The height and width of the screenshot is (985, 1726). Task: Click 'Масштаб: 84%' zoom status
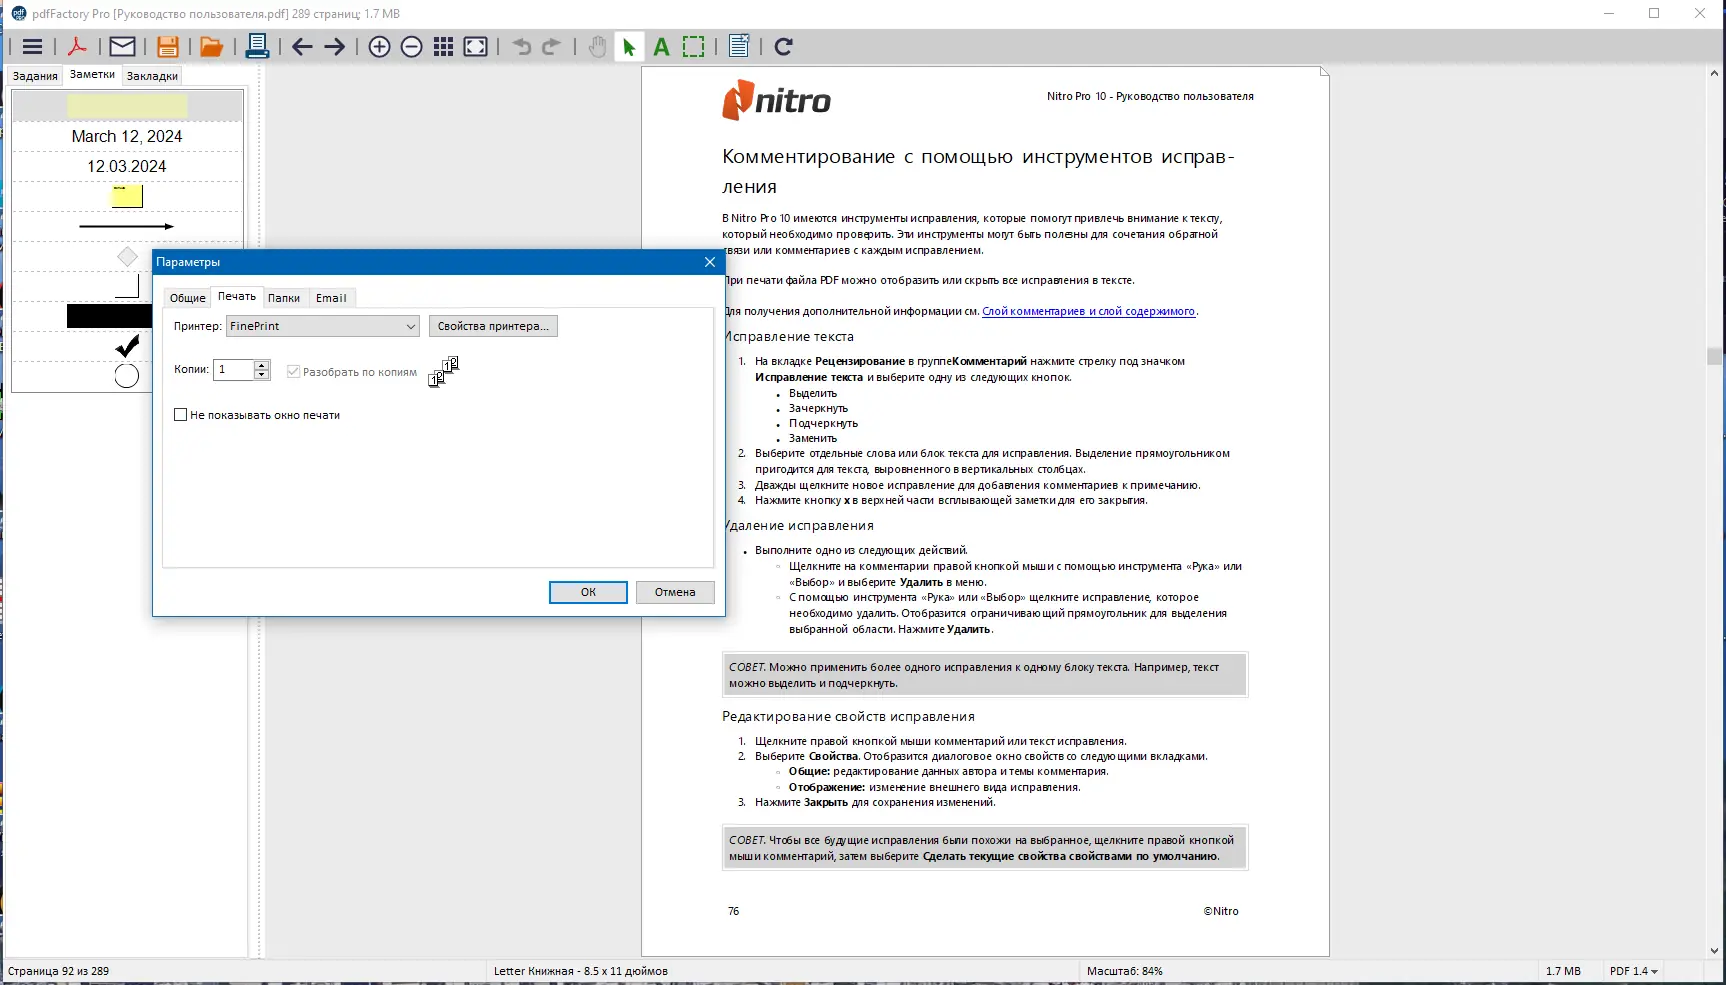tap(1125, 971)
